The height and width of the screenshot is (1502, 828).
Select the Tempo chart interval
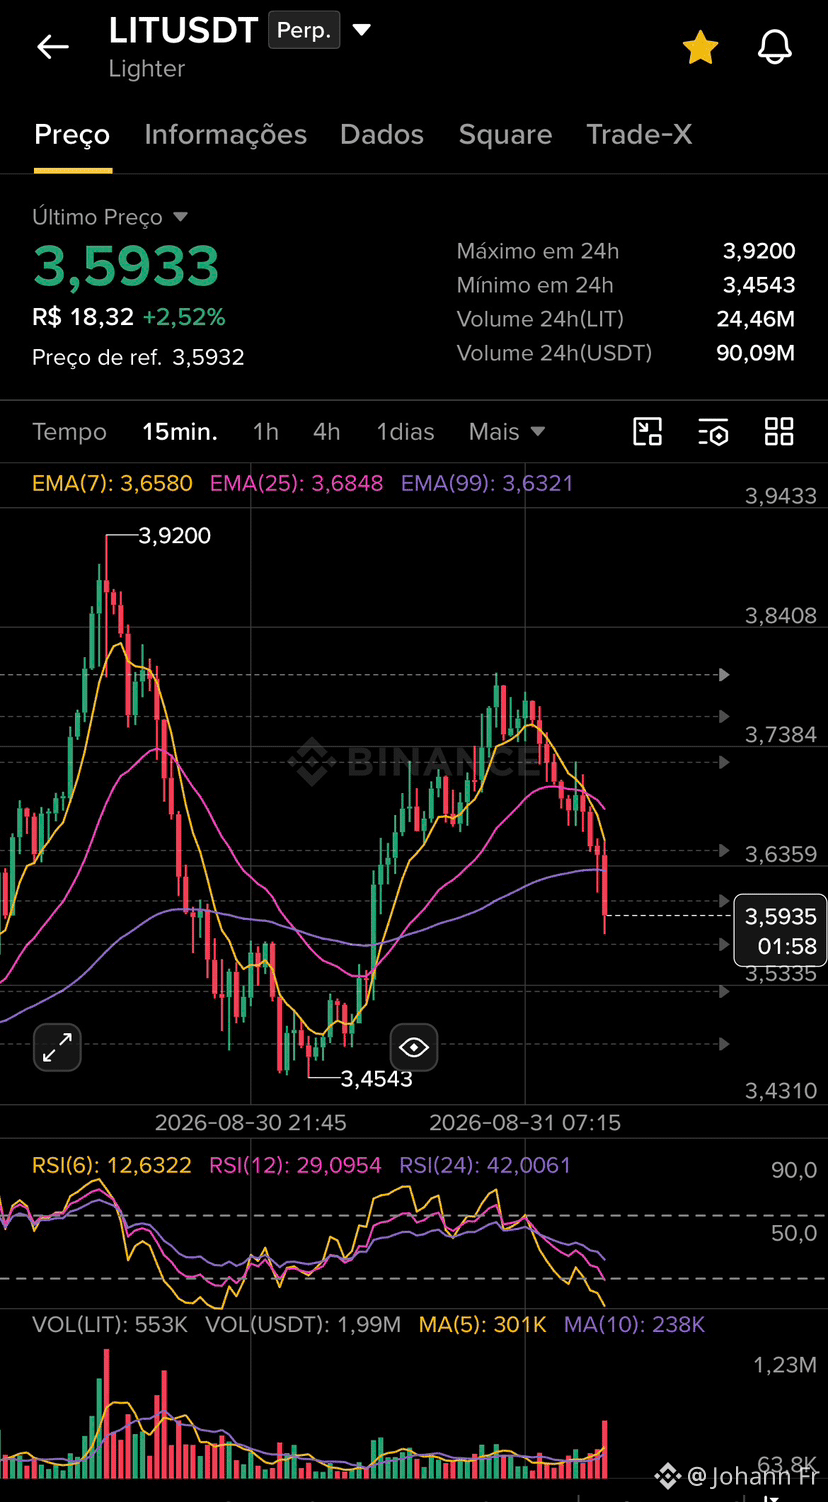(69, 432)
